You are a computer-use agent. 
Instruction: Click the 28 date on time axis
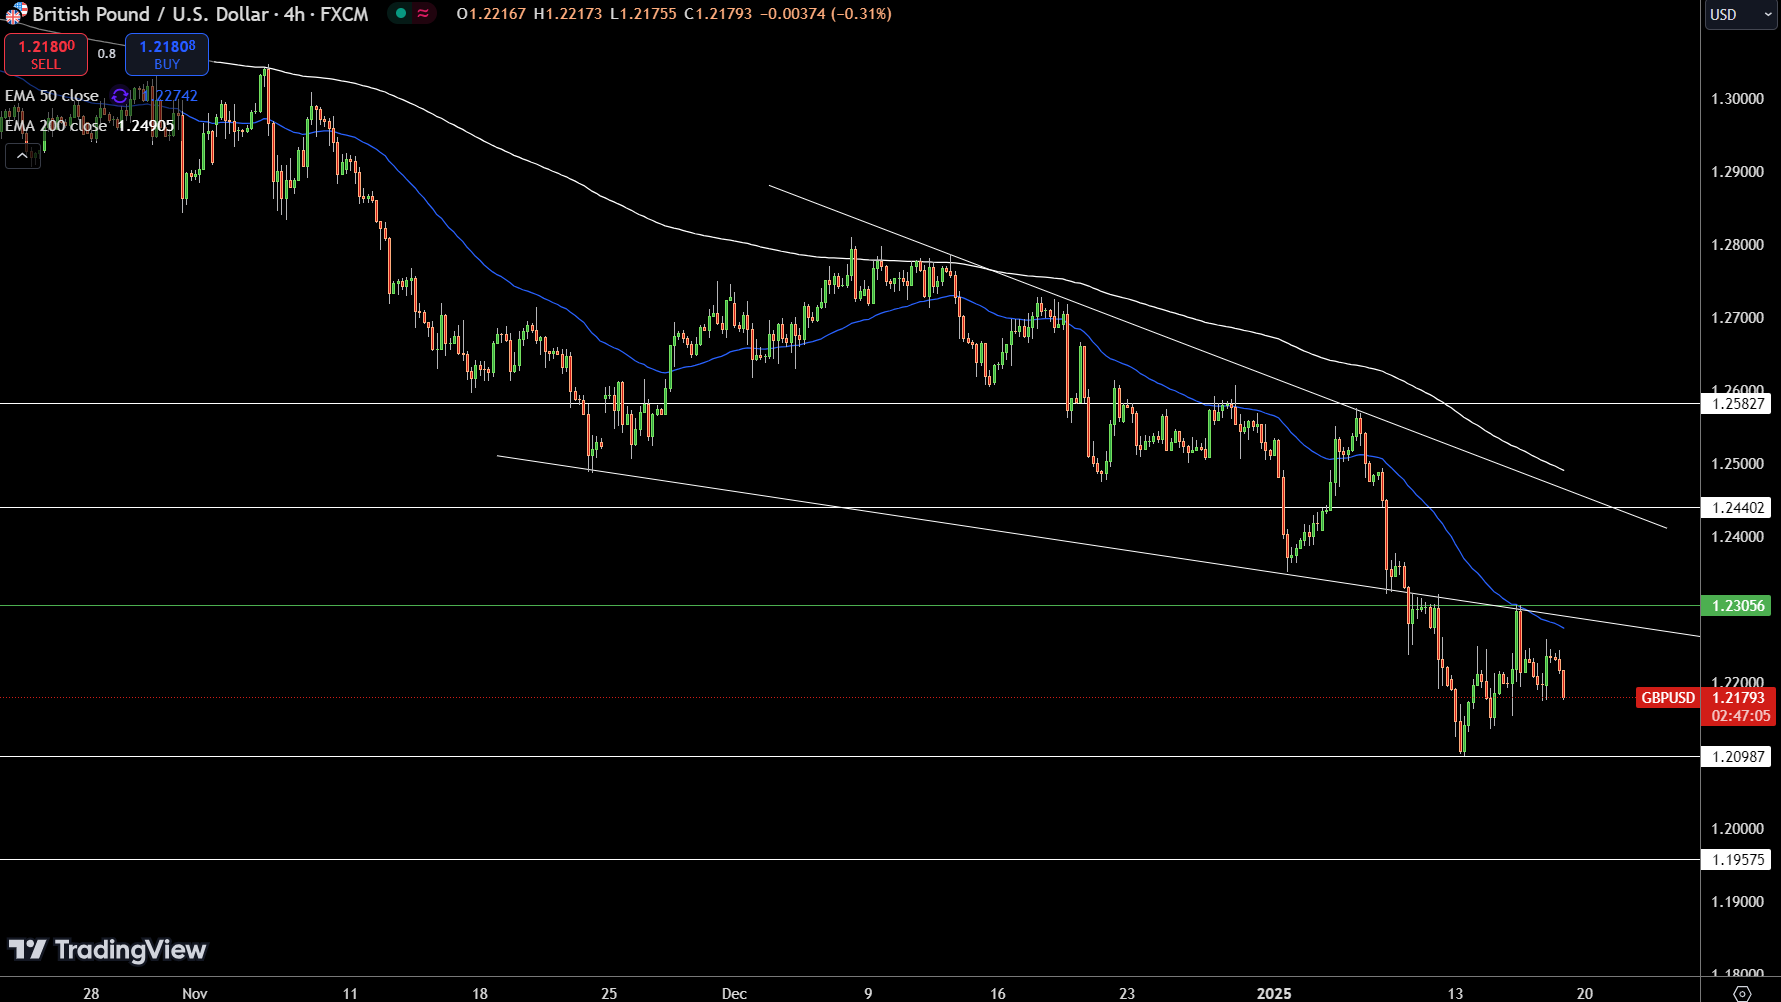pos(91,993)
